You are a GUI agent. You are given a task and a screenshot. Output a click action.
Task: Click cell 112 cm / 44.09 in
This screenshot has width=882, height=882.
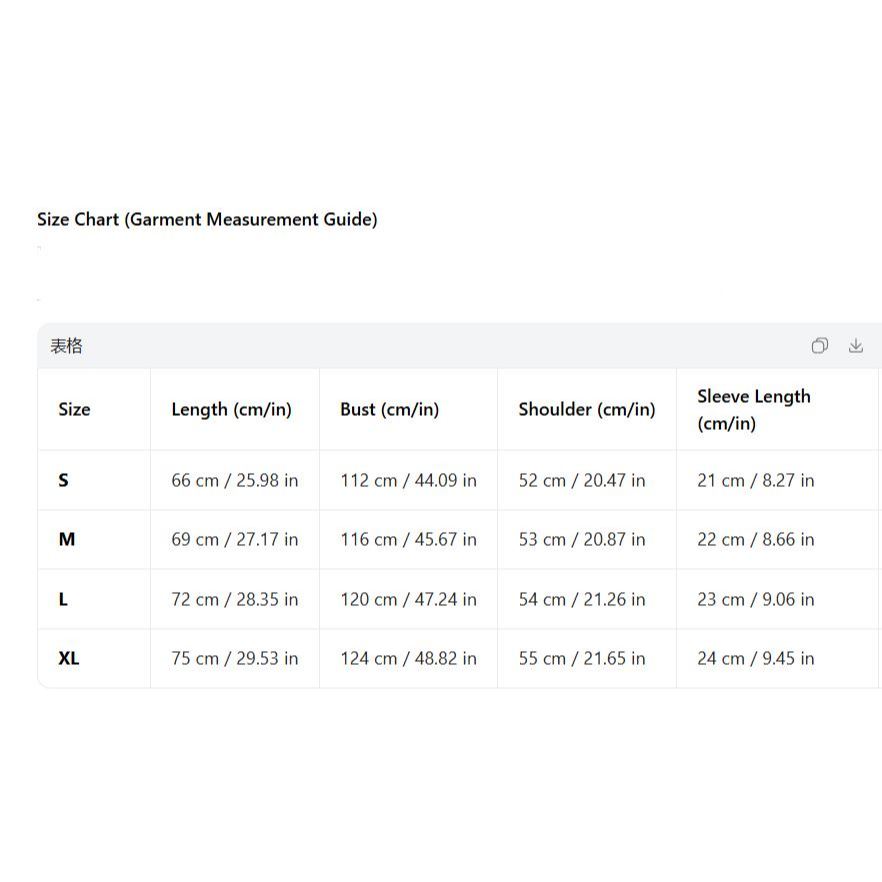(x=408, y=480)
